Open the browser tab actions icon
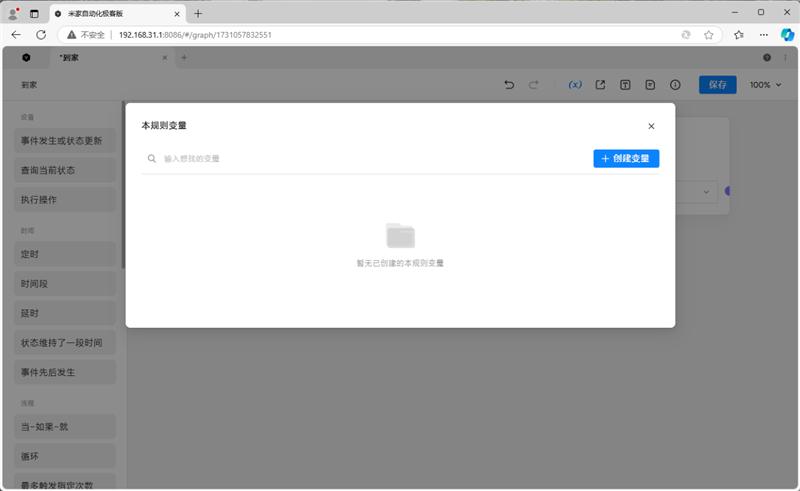 pos(34,14)
